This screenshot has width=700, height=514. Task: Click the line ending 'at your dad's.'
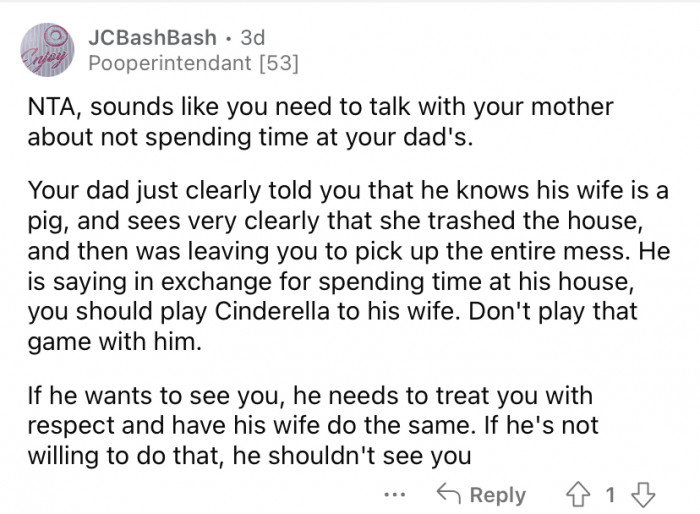click(250, 137)
